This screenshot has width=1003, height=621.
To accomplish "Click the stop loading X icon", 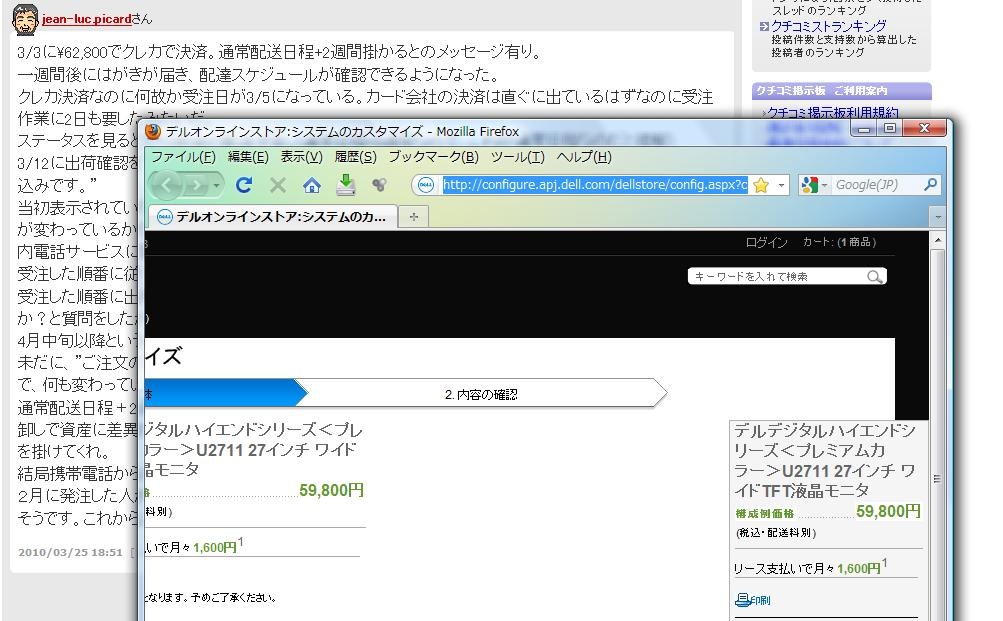I will tap(278, 185).
